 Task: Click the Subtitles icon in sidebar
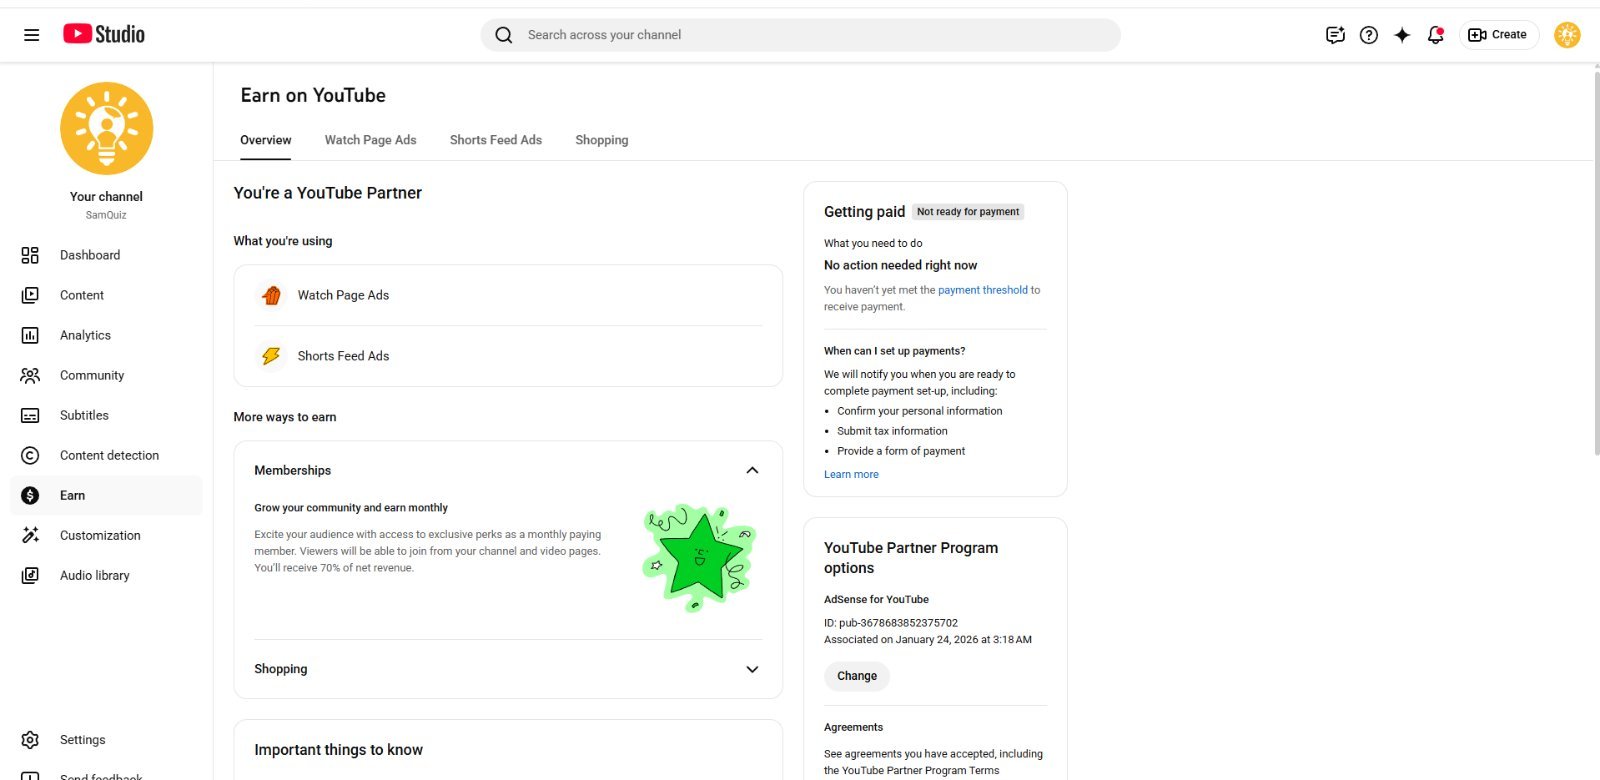(x=30, y=415)
